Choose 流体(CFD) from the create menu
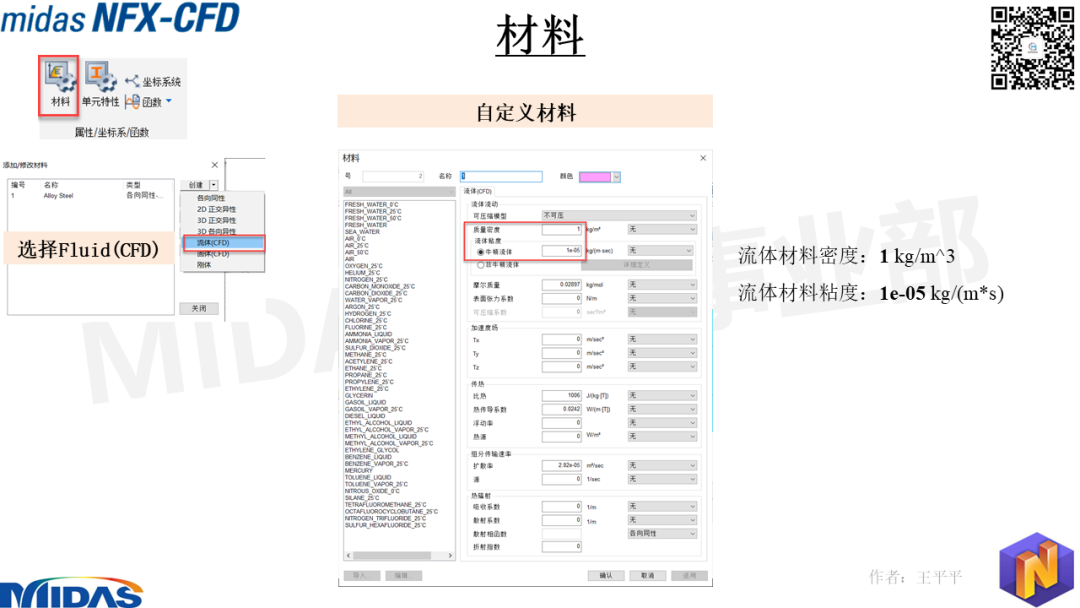This screenshot has width=1080, height=608. pyautogui.click(x=223, y=243)
